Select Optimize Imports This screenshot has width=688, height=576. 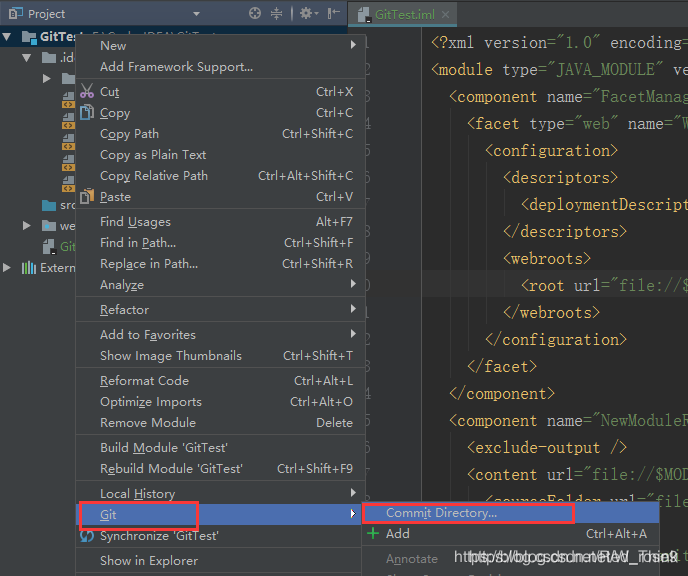[x=220, y=402]
